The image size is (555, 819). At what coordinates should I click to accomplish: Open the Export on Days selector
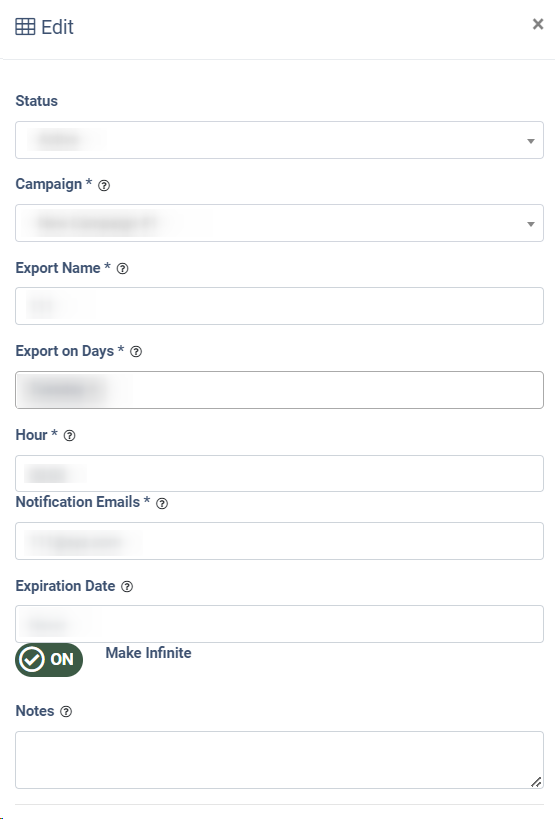point(279,390)
